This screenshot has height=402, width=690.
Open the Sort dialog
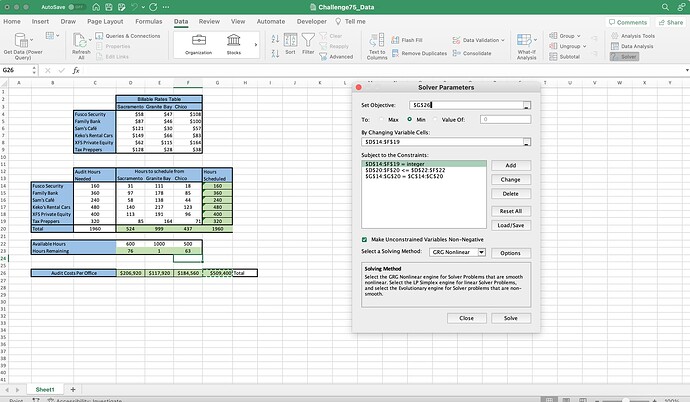(x=290, y=44)
